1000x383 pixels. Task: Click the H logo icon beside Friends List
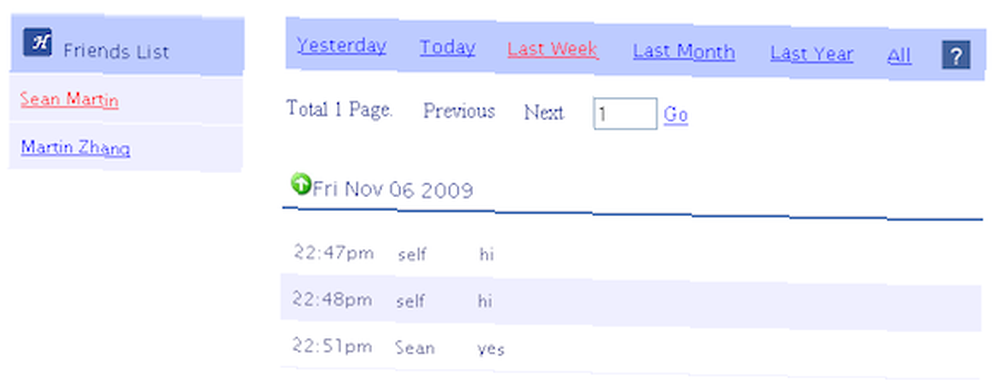(38, 43)
